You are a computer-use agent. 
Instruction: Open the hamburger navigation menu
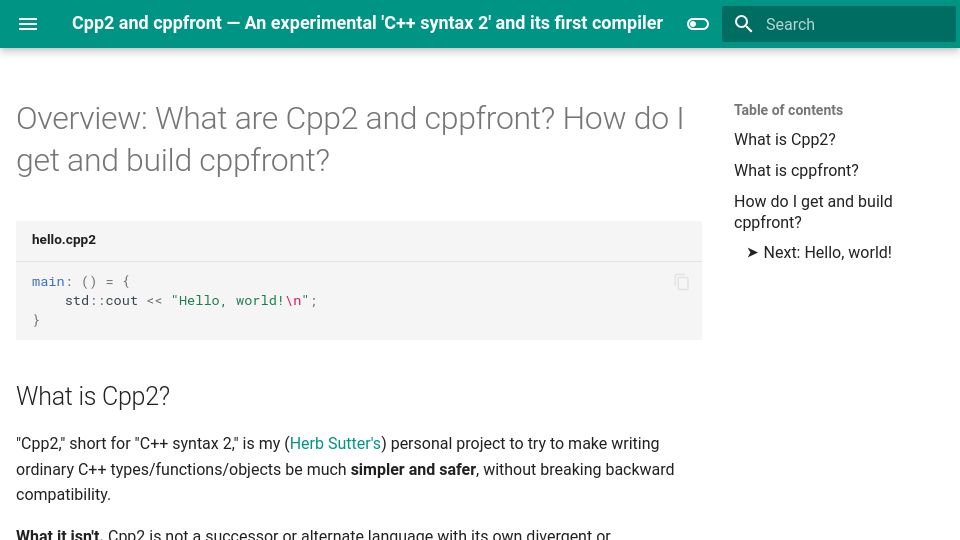pyautogui.click(x=28, y=24)
